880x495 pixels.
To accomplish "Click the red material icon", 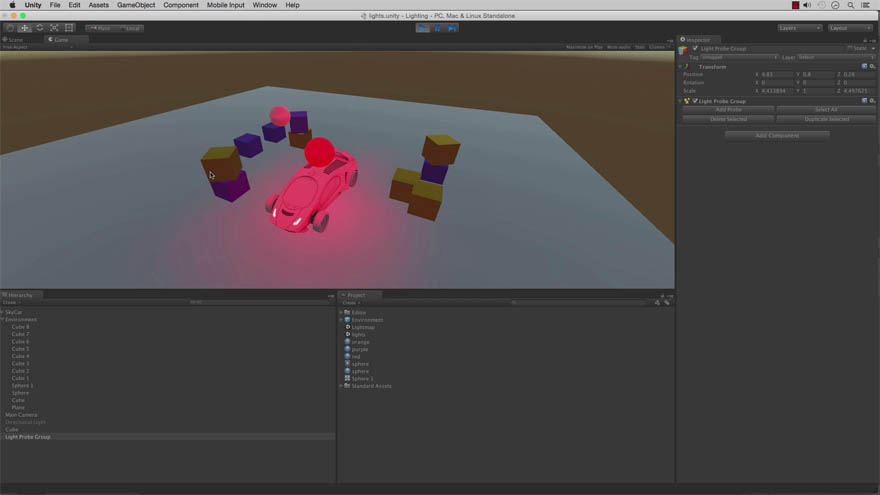I will click(x=347, y=356).
